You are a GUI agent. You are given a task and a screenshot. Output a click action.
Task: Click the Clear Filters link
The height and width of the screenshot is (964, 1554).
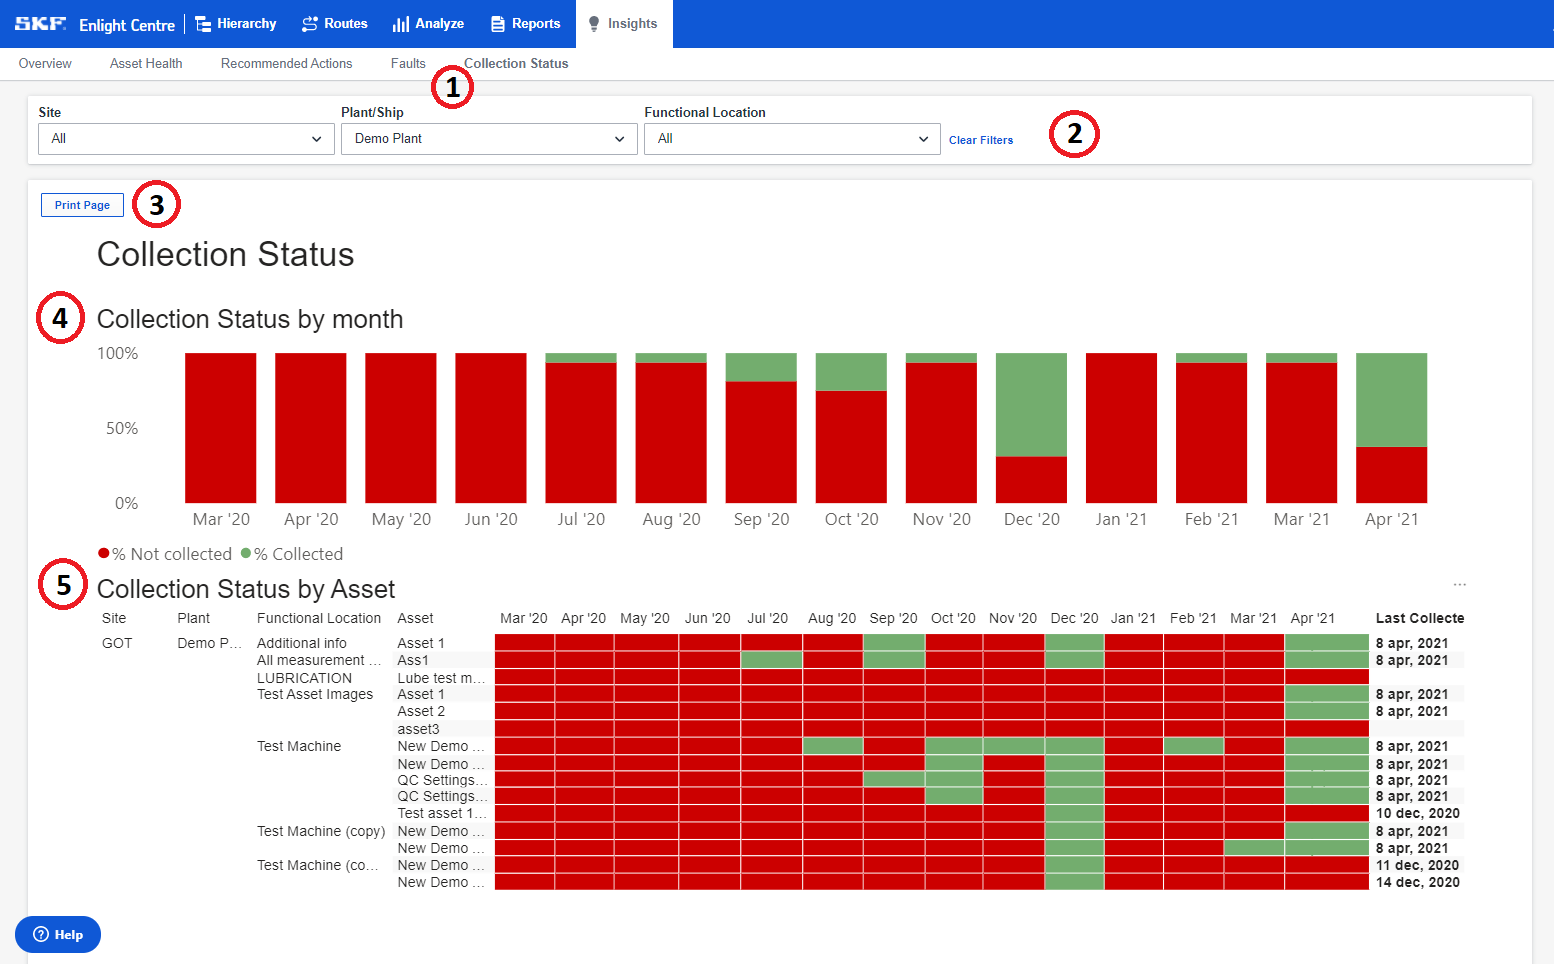pos(981,140)
